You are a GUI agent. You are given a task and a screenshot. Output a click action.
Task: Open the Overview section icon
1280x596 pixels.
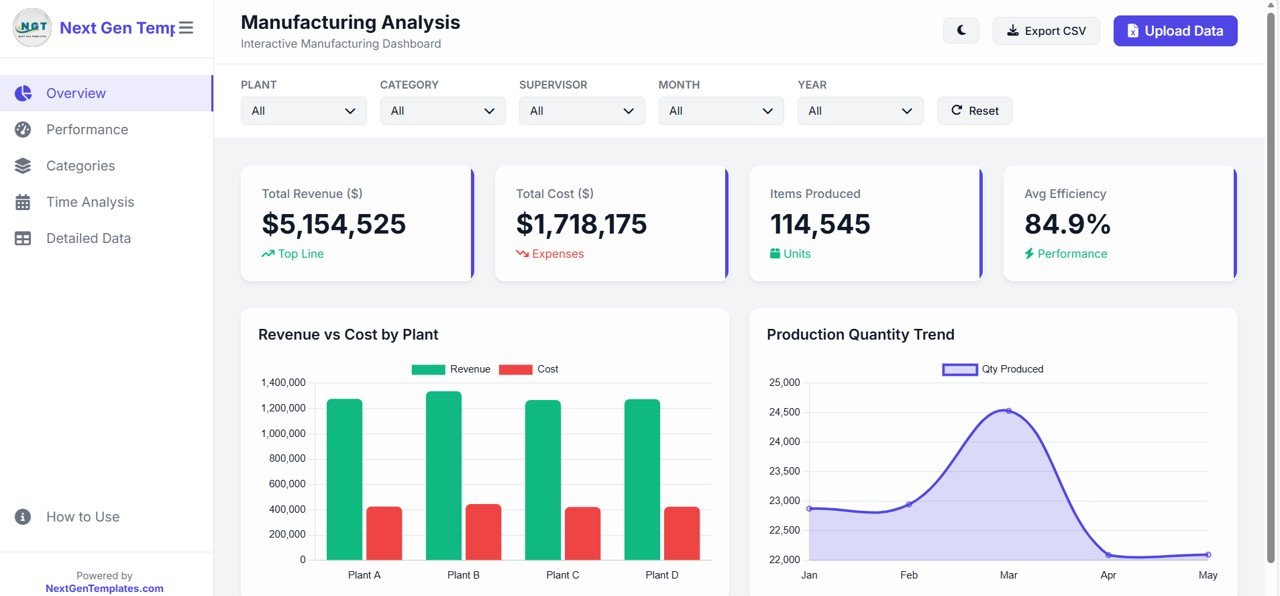click(x=23, y=92)
